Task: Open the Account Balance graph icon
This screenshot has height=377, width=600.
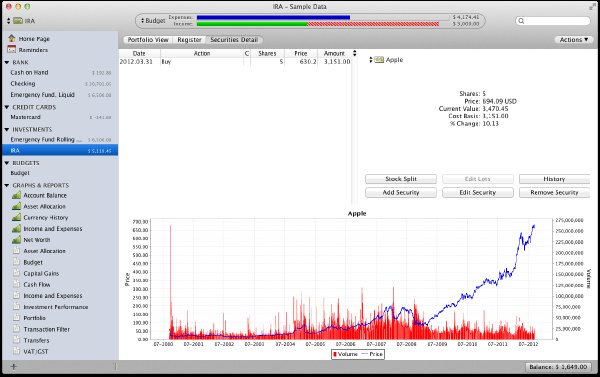Action: [x=16, y=195]
